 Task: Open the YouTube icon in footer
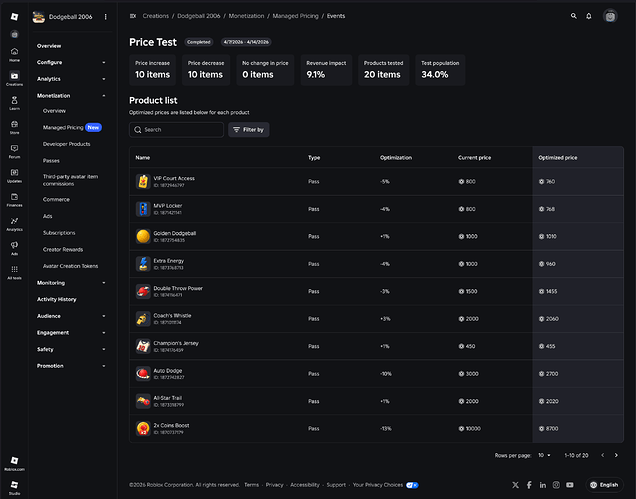(570, 485)
